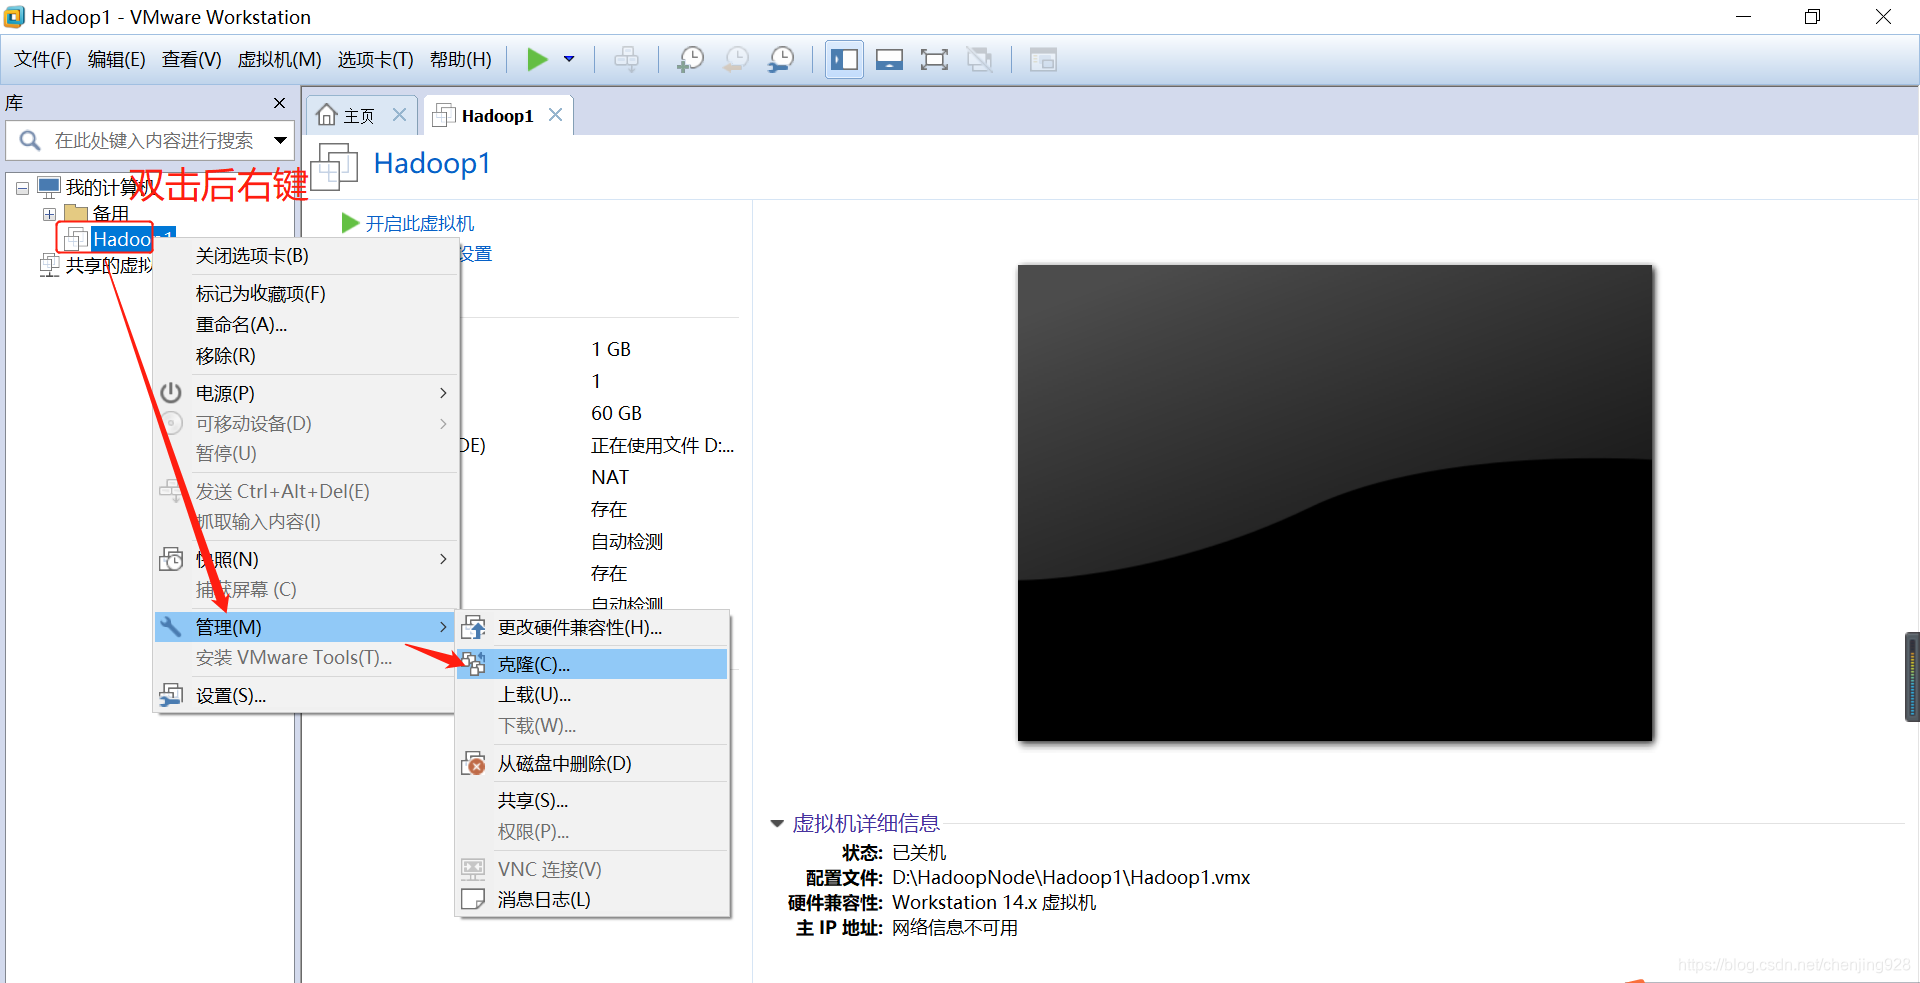Click the wrench icon beside 管理(M)
This screenshot has width=1920, height=983.
[171, 627]
